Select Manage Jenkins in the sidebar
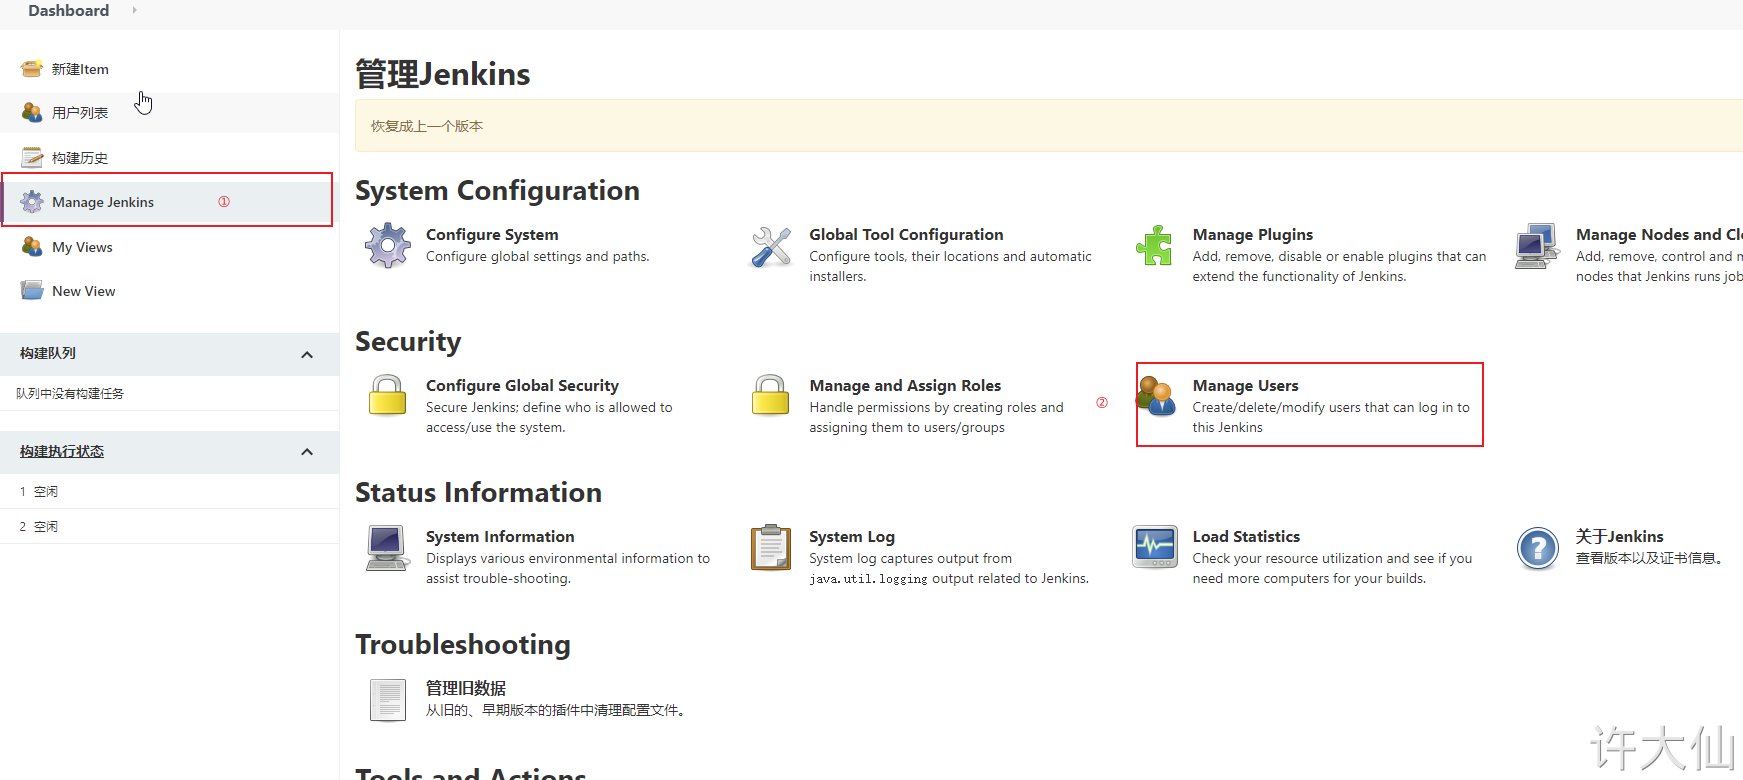 coord(103,202)
